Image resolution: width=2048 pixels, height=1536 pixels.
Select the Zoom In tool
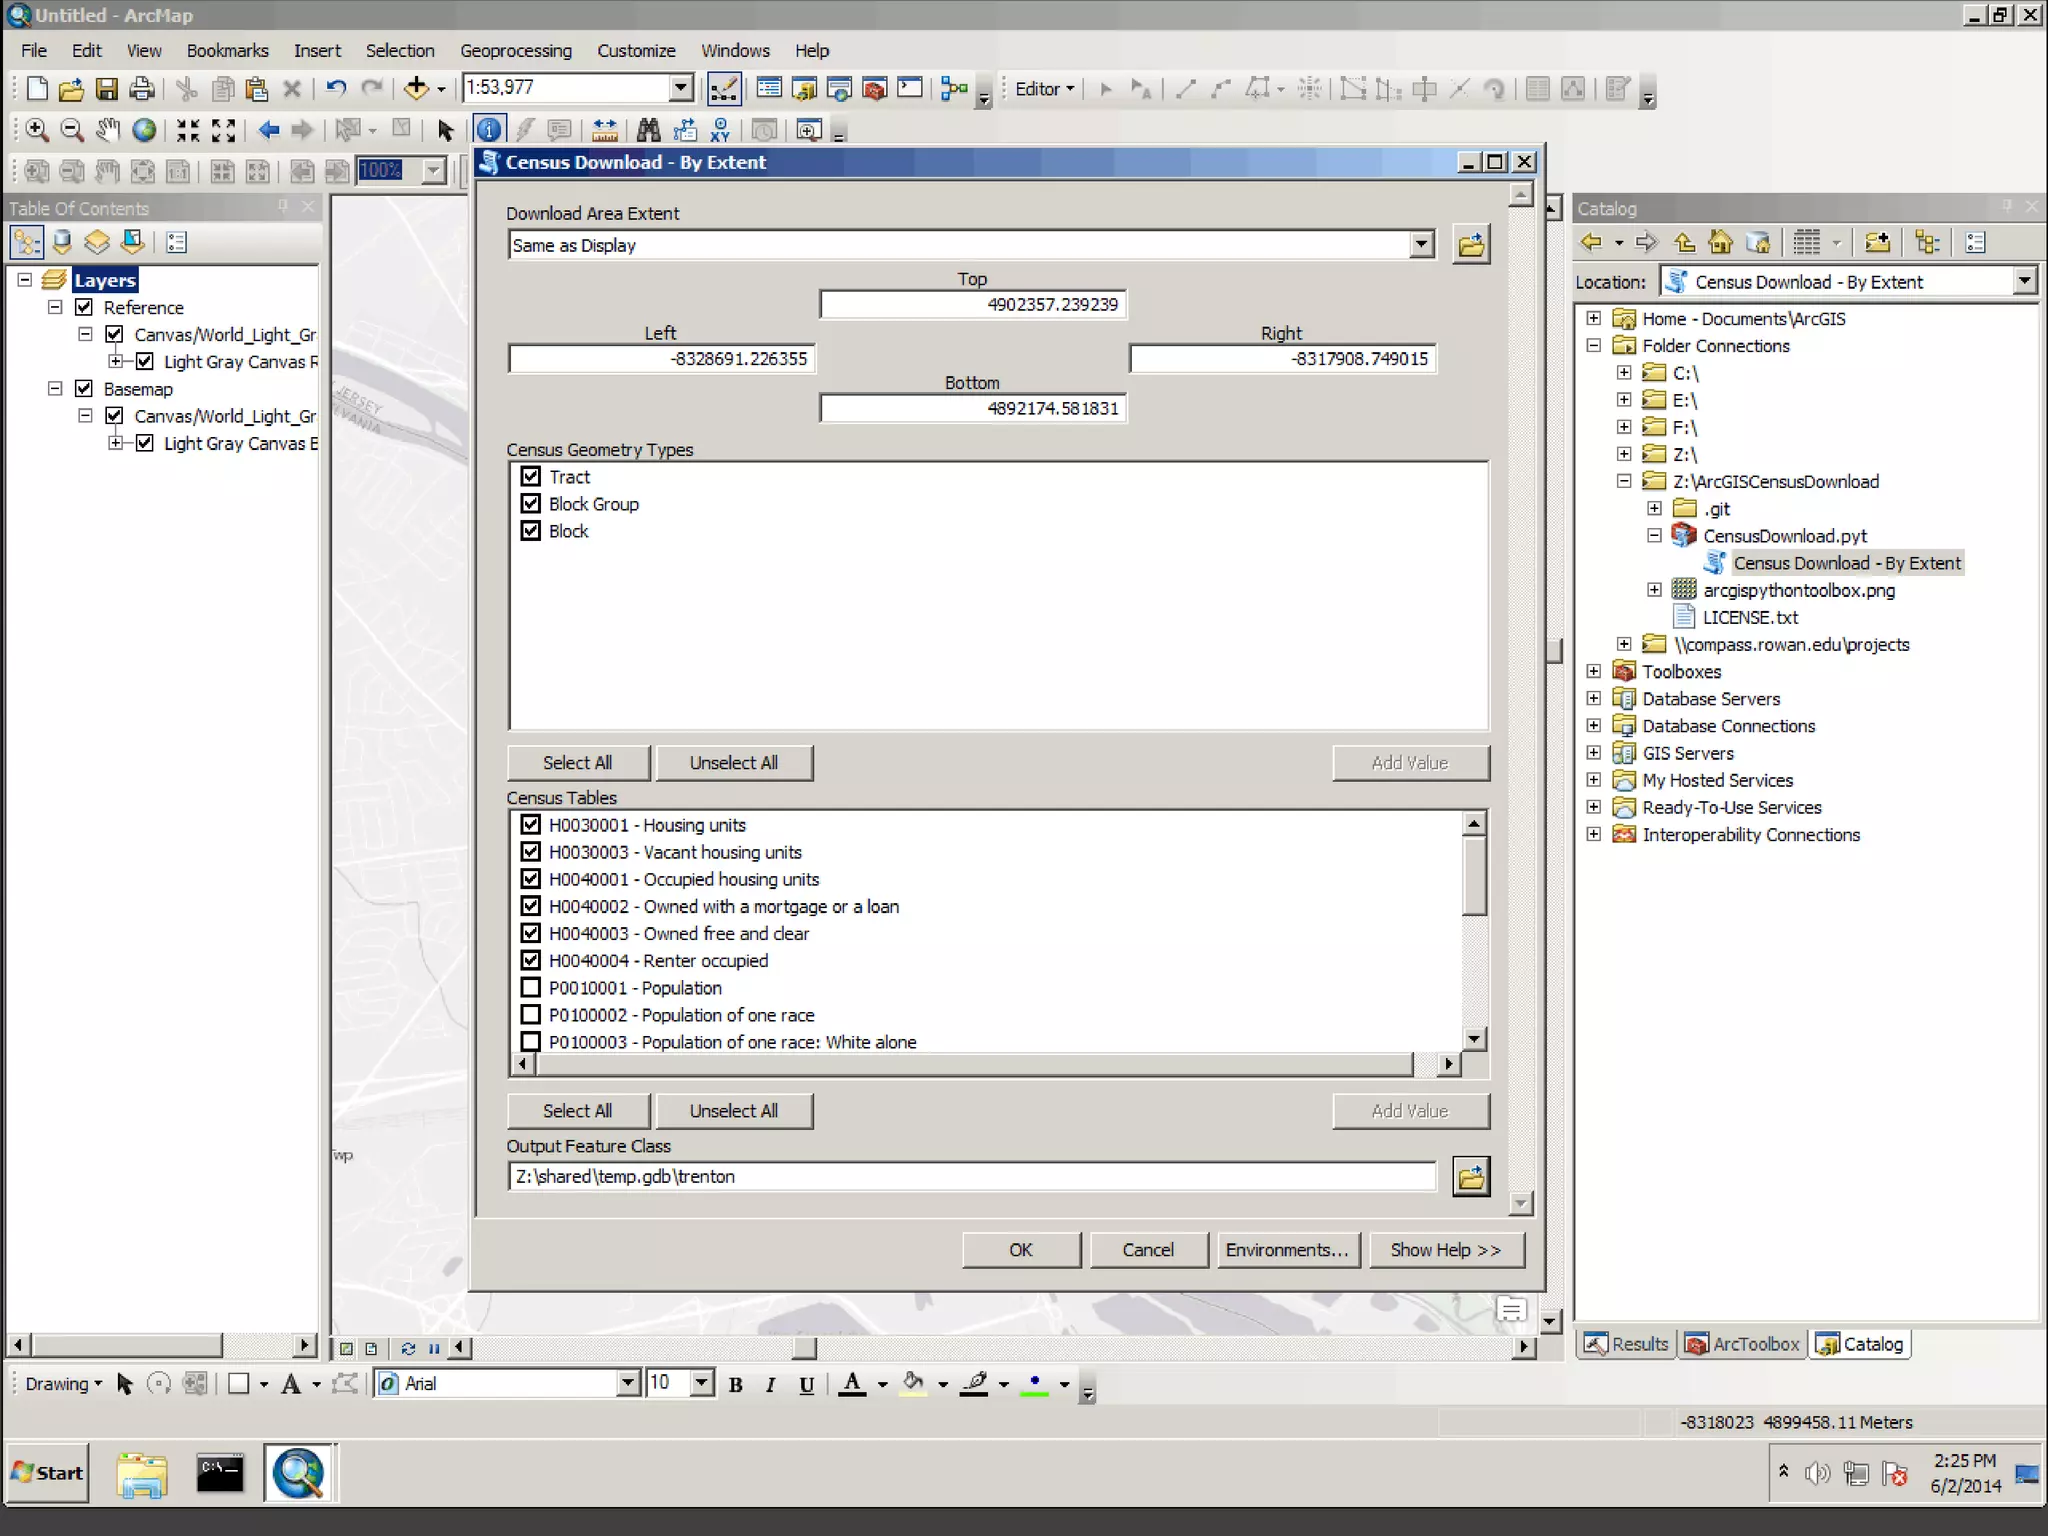[x=37, y=130]
